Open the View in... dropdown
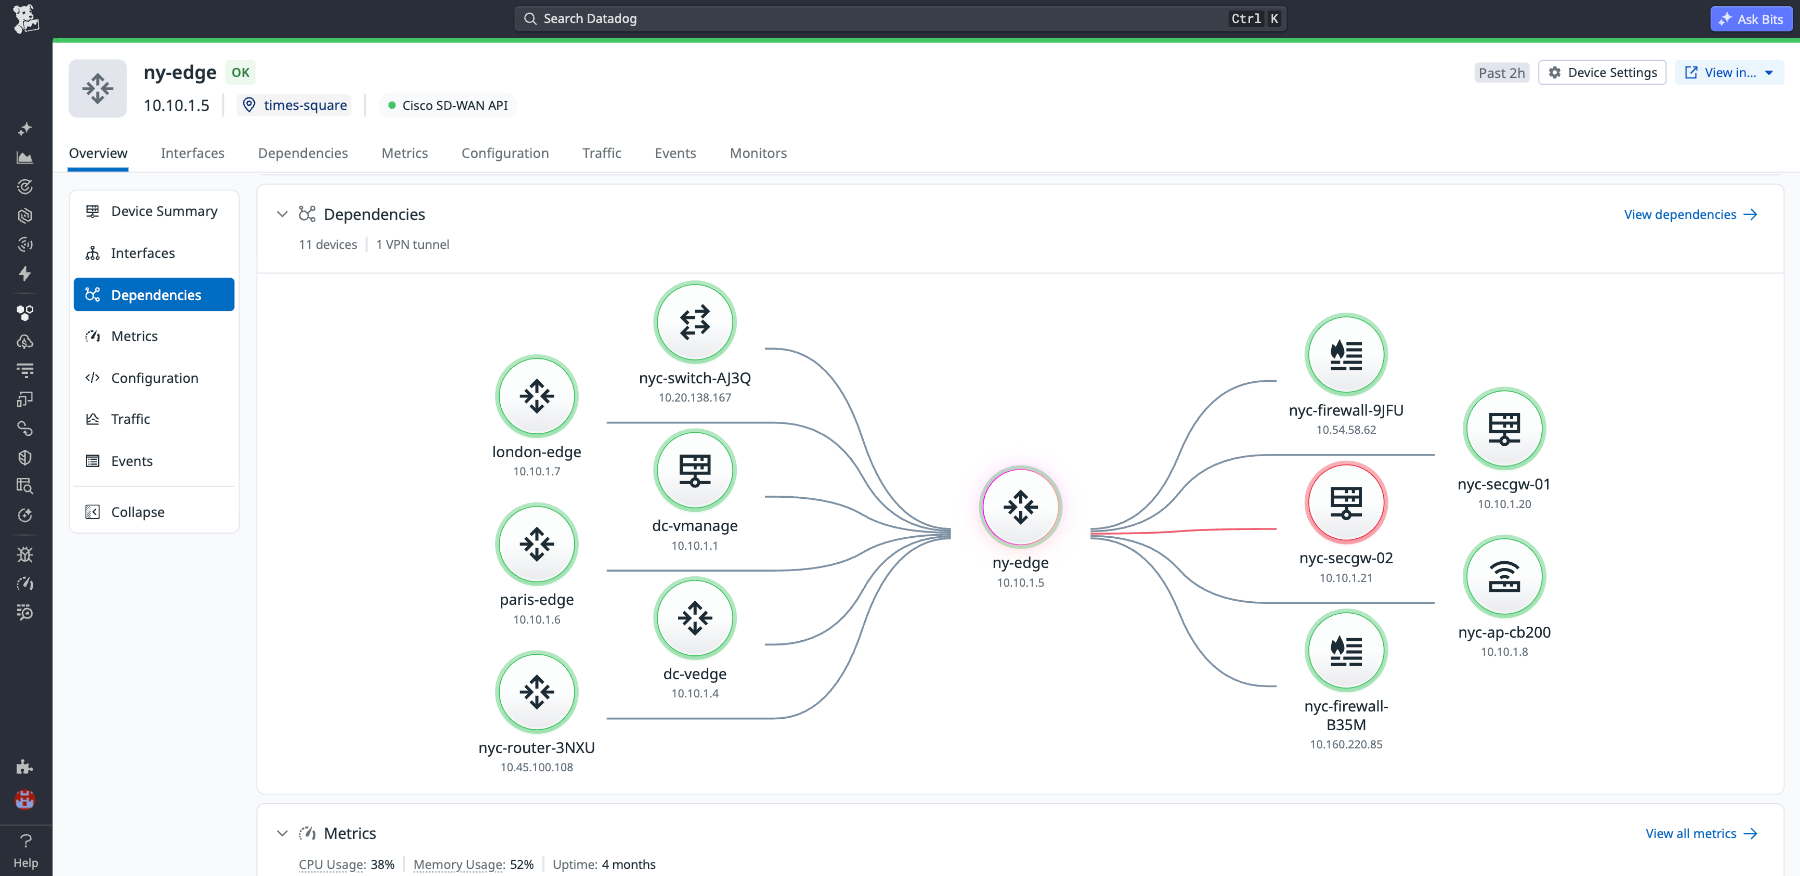Screen dimensions: 1800x876 [1729, 73]
